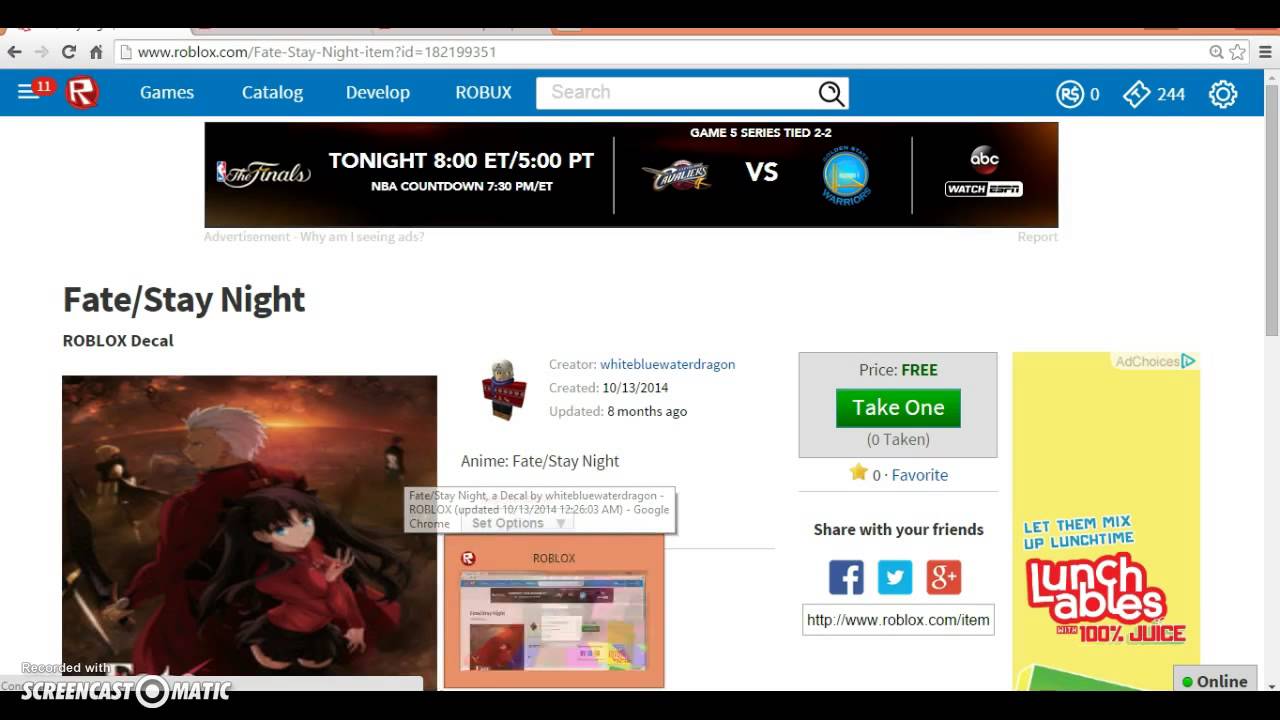Click the Fate/Stay Night page title

(184, 299)
